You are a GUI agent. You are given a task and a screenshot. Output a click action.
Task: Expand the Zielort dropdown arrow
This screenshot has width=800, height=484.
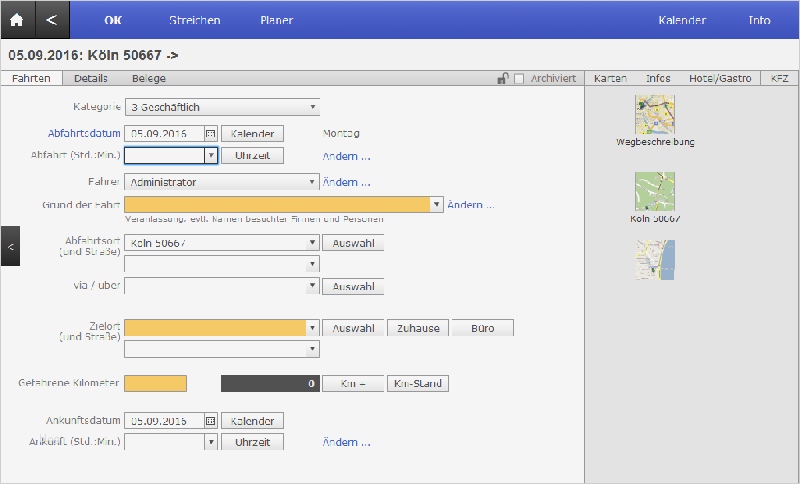pyautogui.click(x=313, y=328)
